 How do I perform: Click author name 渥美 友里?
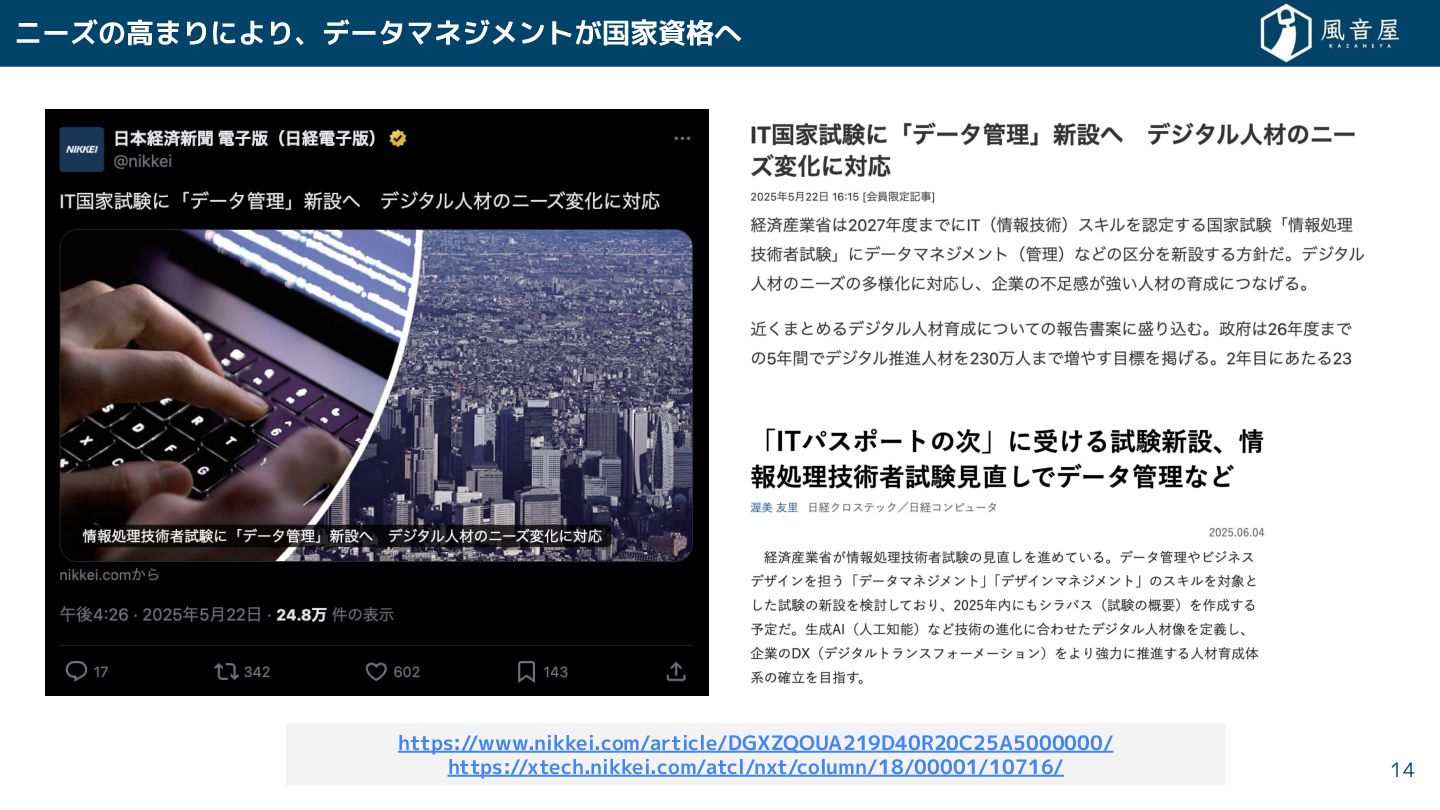pyautogui.click(x=775, y=507)
